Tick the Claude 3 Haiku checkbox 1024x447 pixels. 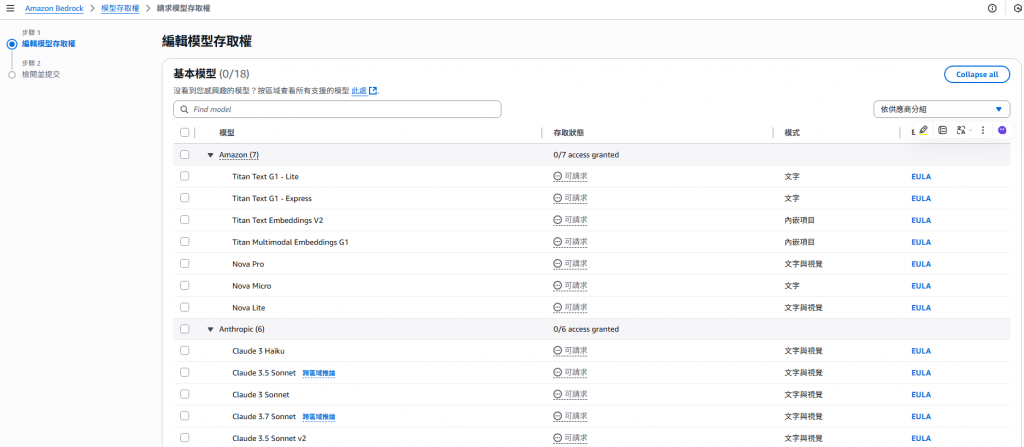[184, 351]
